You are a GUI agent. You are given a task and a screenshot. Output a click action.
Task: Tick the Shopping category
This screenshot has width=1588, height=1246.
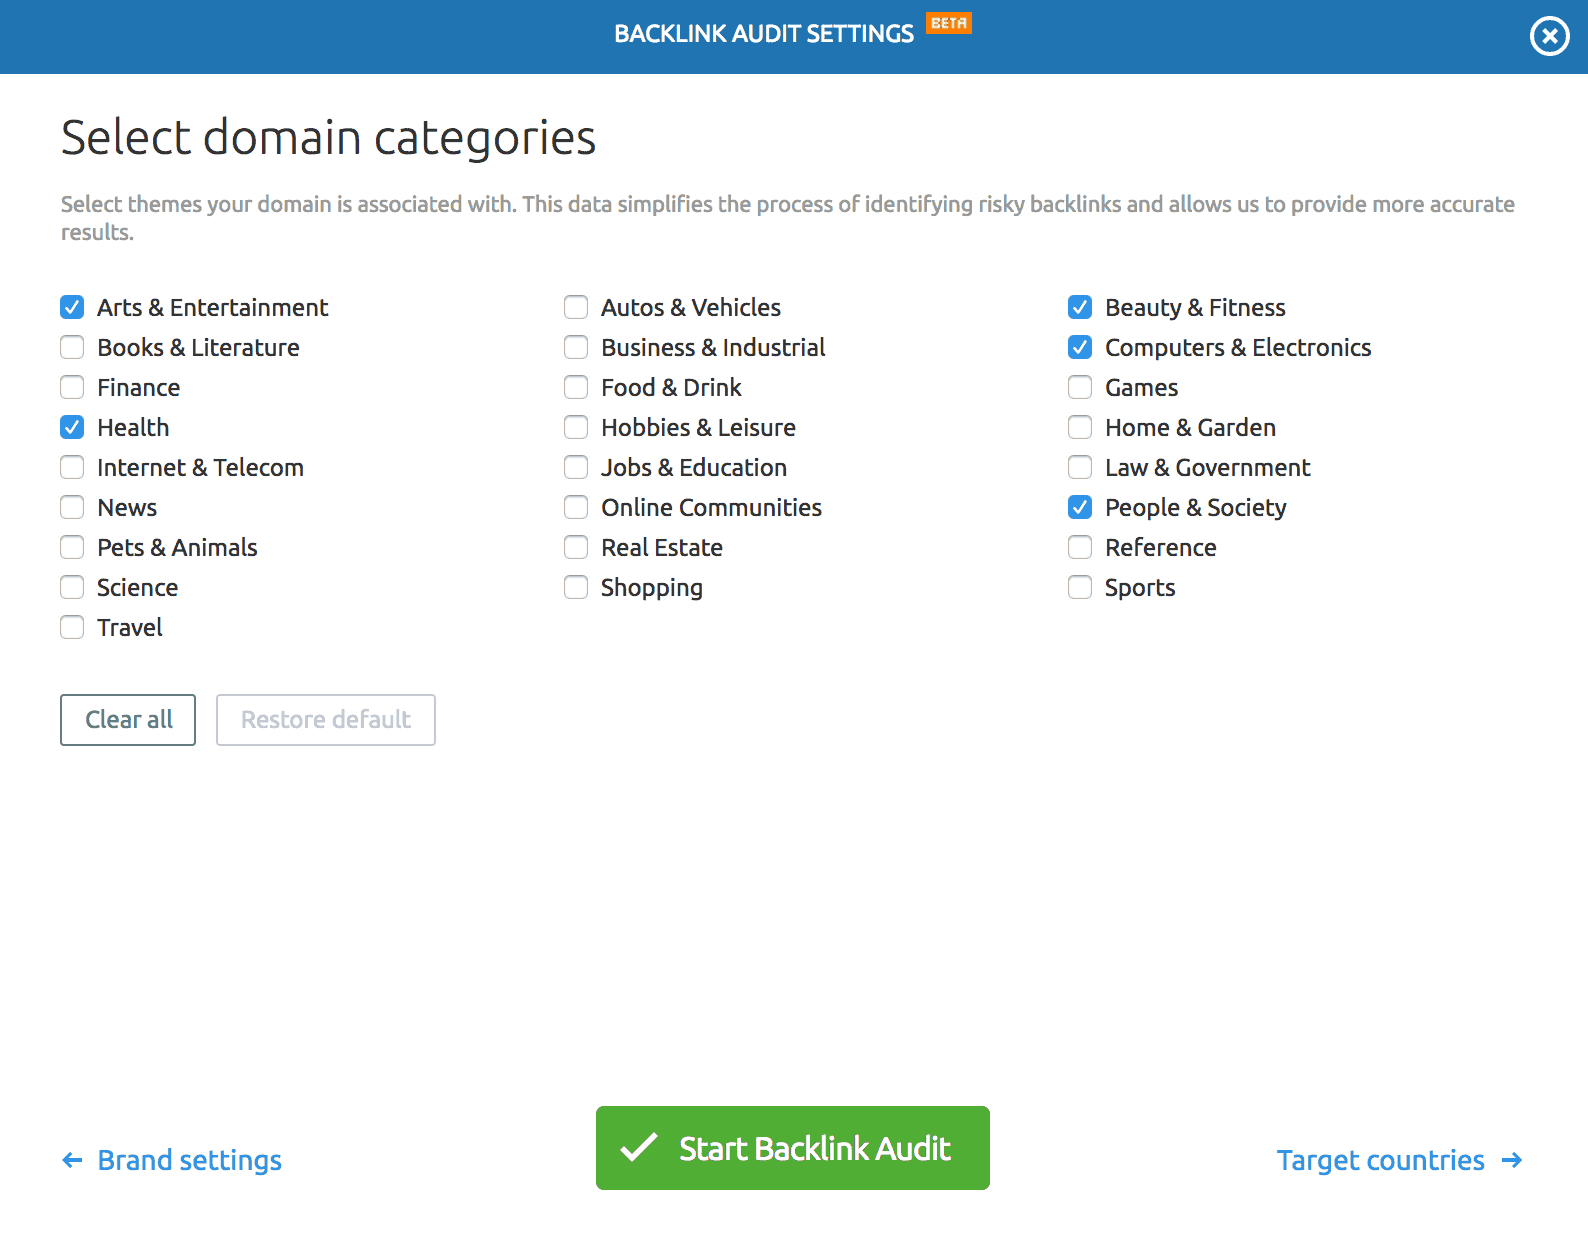coord(576,587)
